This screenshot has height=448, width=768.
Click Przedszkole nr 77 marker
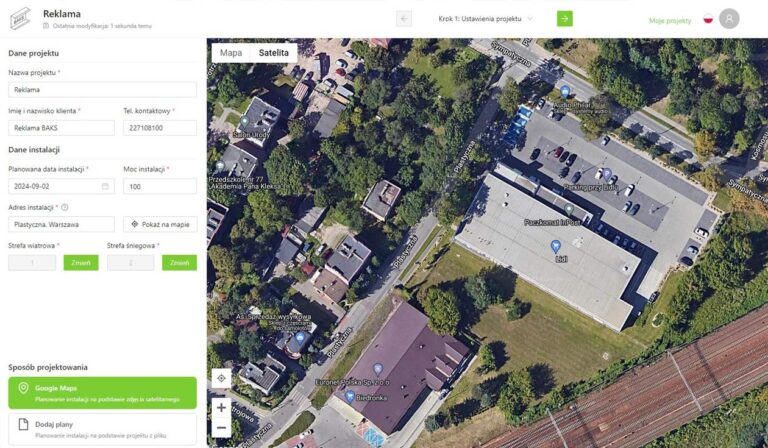click(x=220, y=166)
